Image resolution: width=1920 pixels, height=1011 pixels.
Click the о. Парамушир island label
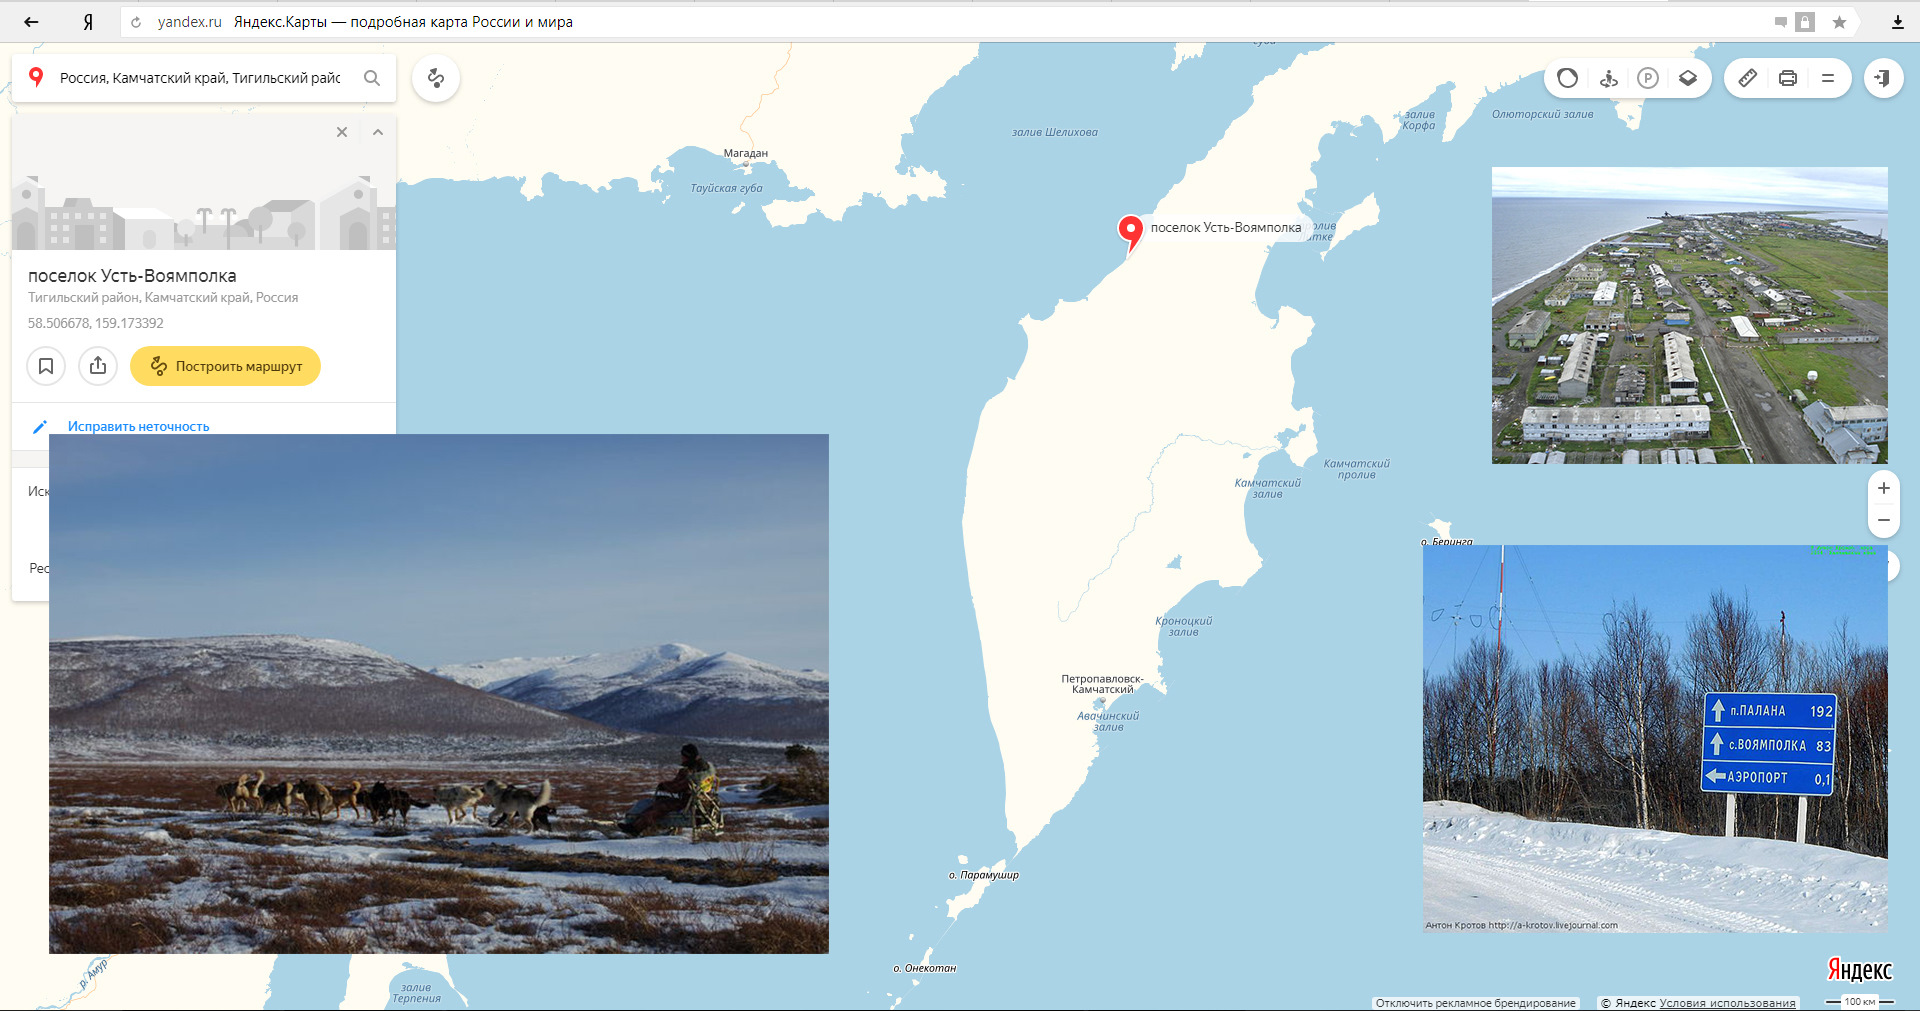[984, 875]
